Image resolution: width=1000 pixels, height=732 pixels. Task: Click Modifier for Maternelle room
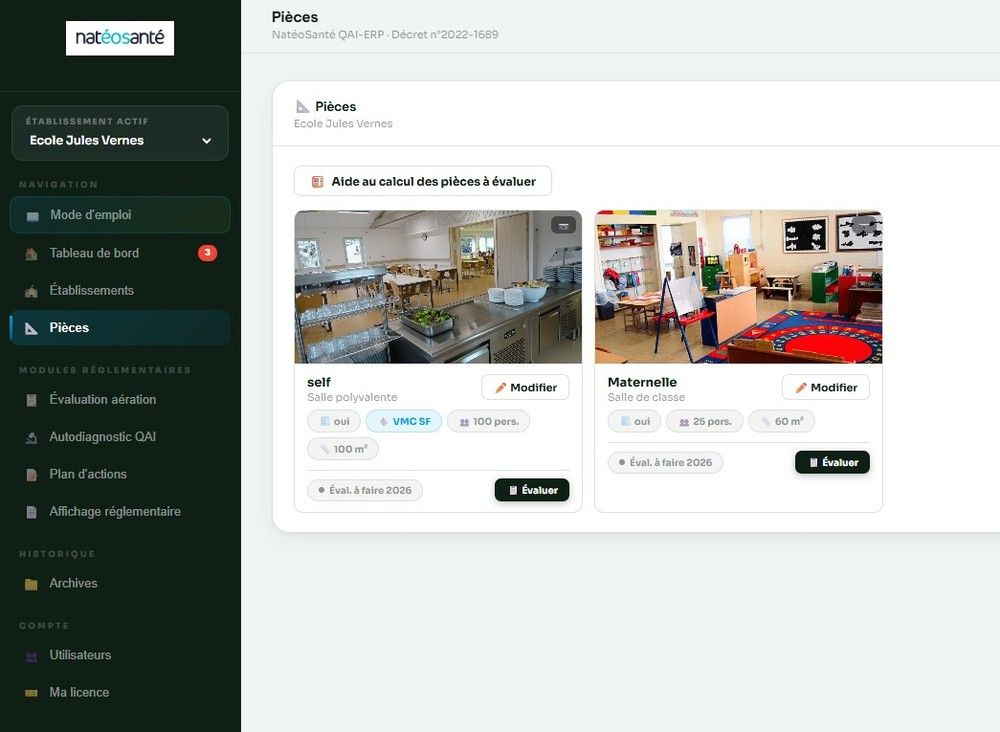pyautogui.click(x=826, y=388)
